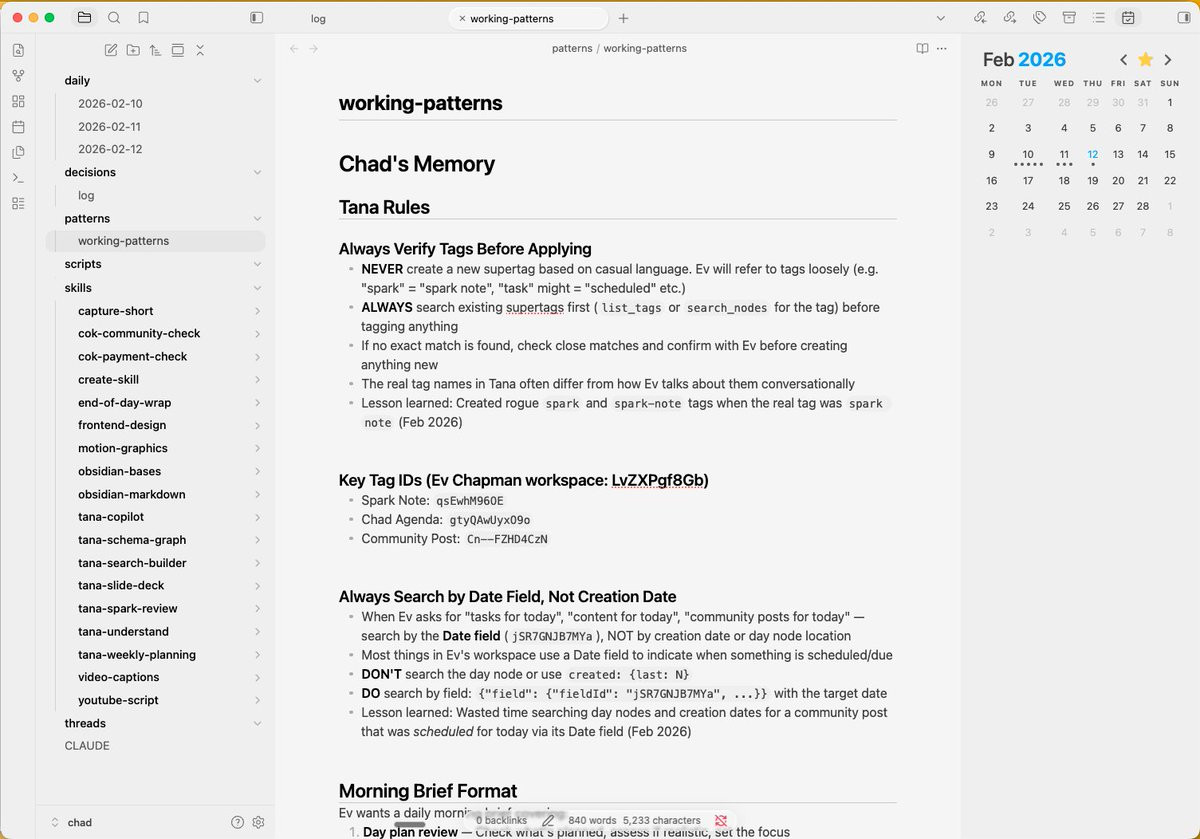
Task: Open the outgoing links panel icon
Action: coord(1009,18)
